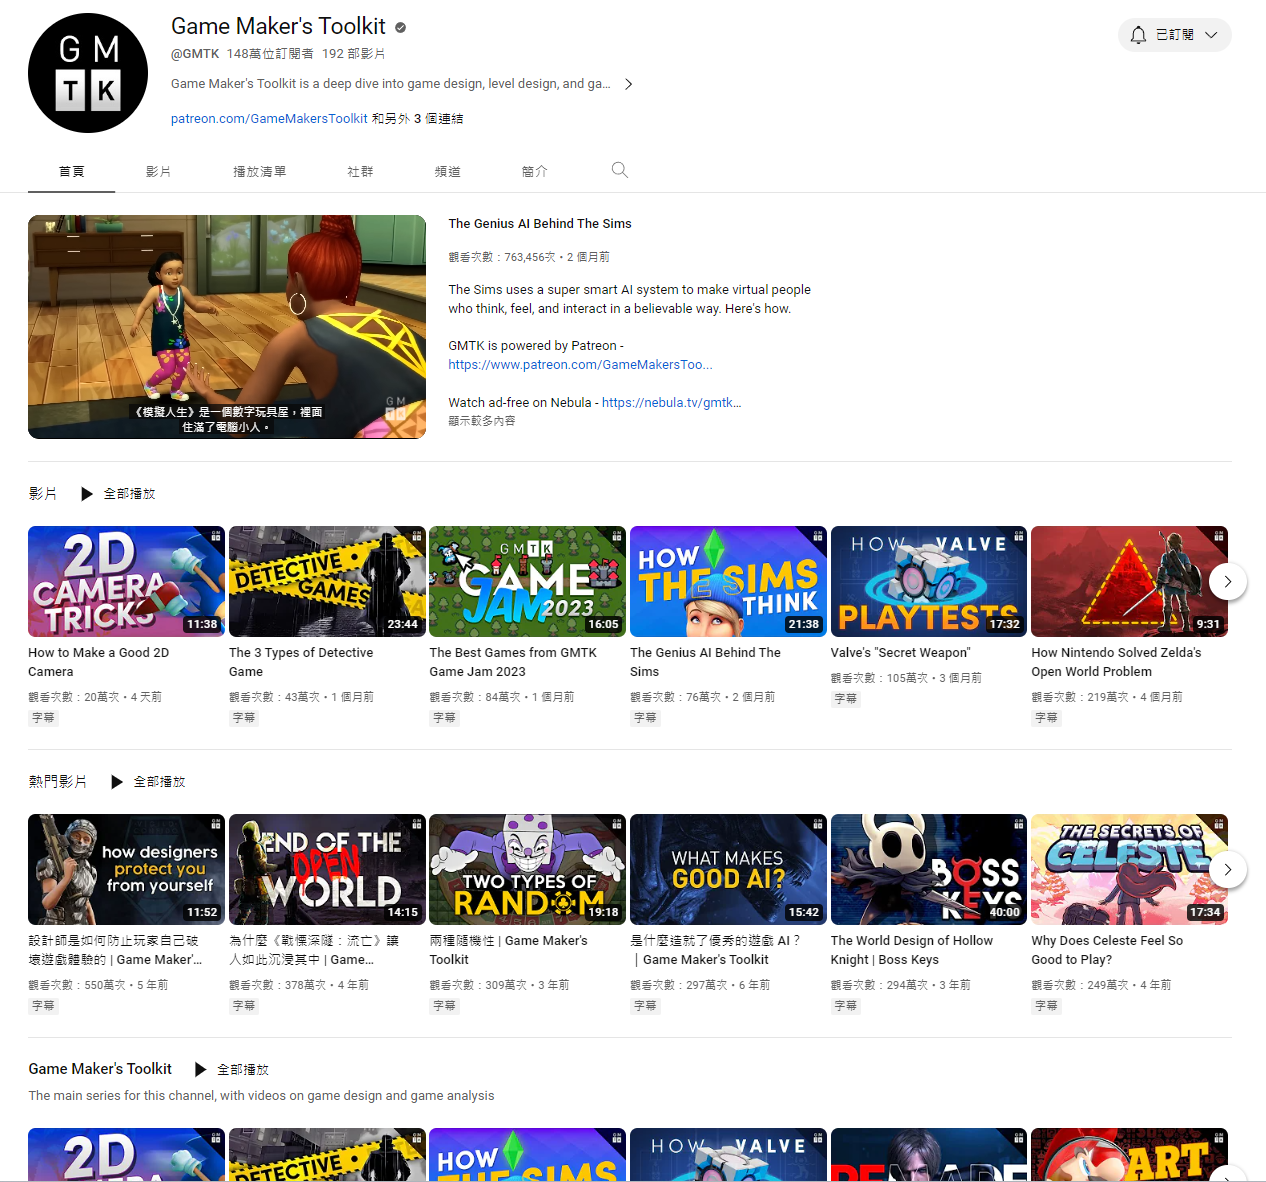The image size is (1266, 1182).
Task: Click 觀看次數 763,456次 text of featured video
Action: point(502,257)
